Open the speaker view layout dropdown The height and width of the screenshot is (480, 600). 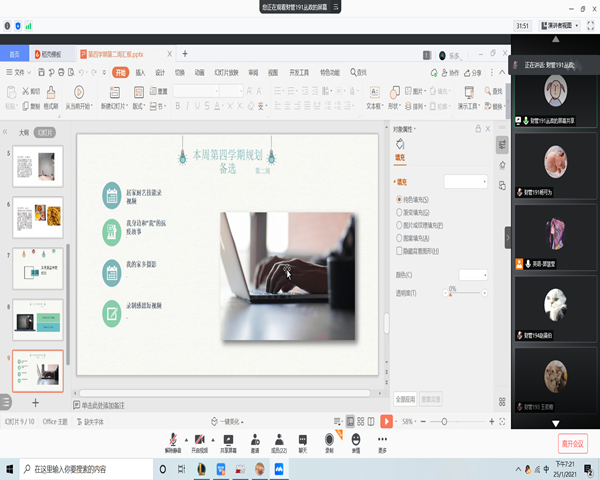point(560,26)
